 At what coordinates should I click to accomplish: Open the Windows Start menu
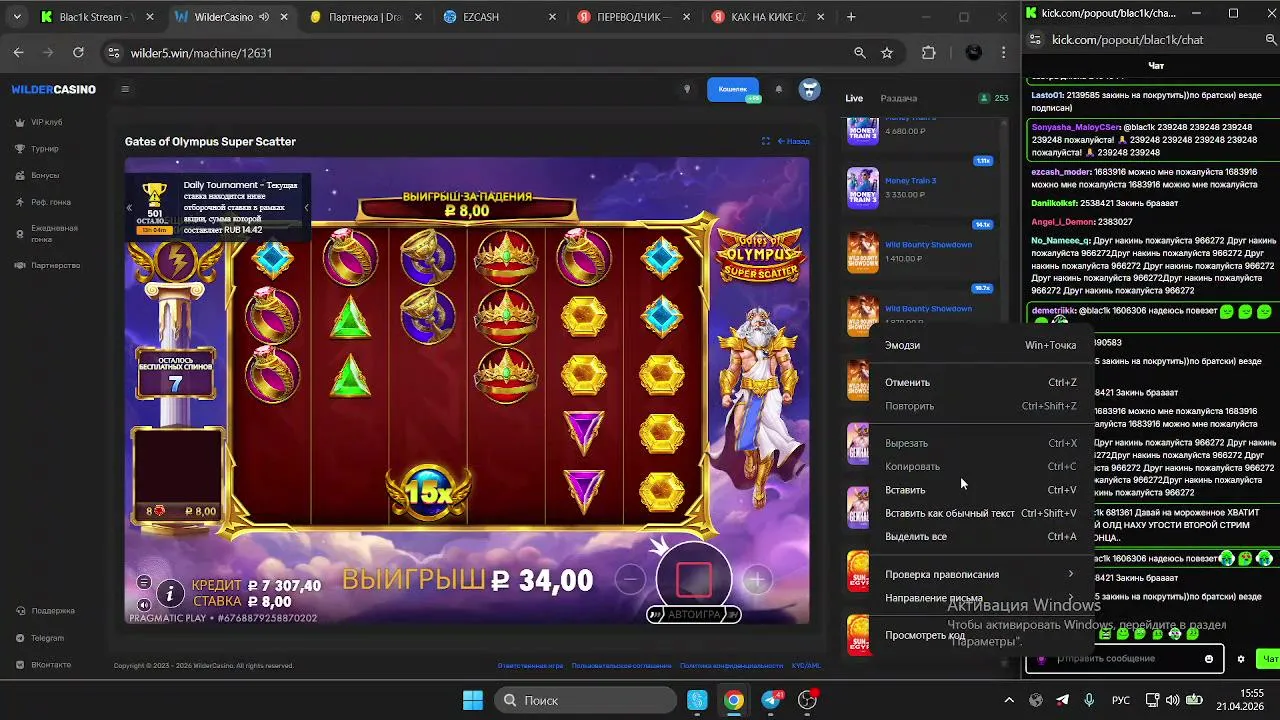(x=473, y=700)
